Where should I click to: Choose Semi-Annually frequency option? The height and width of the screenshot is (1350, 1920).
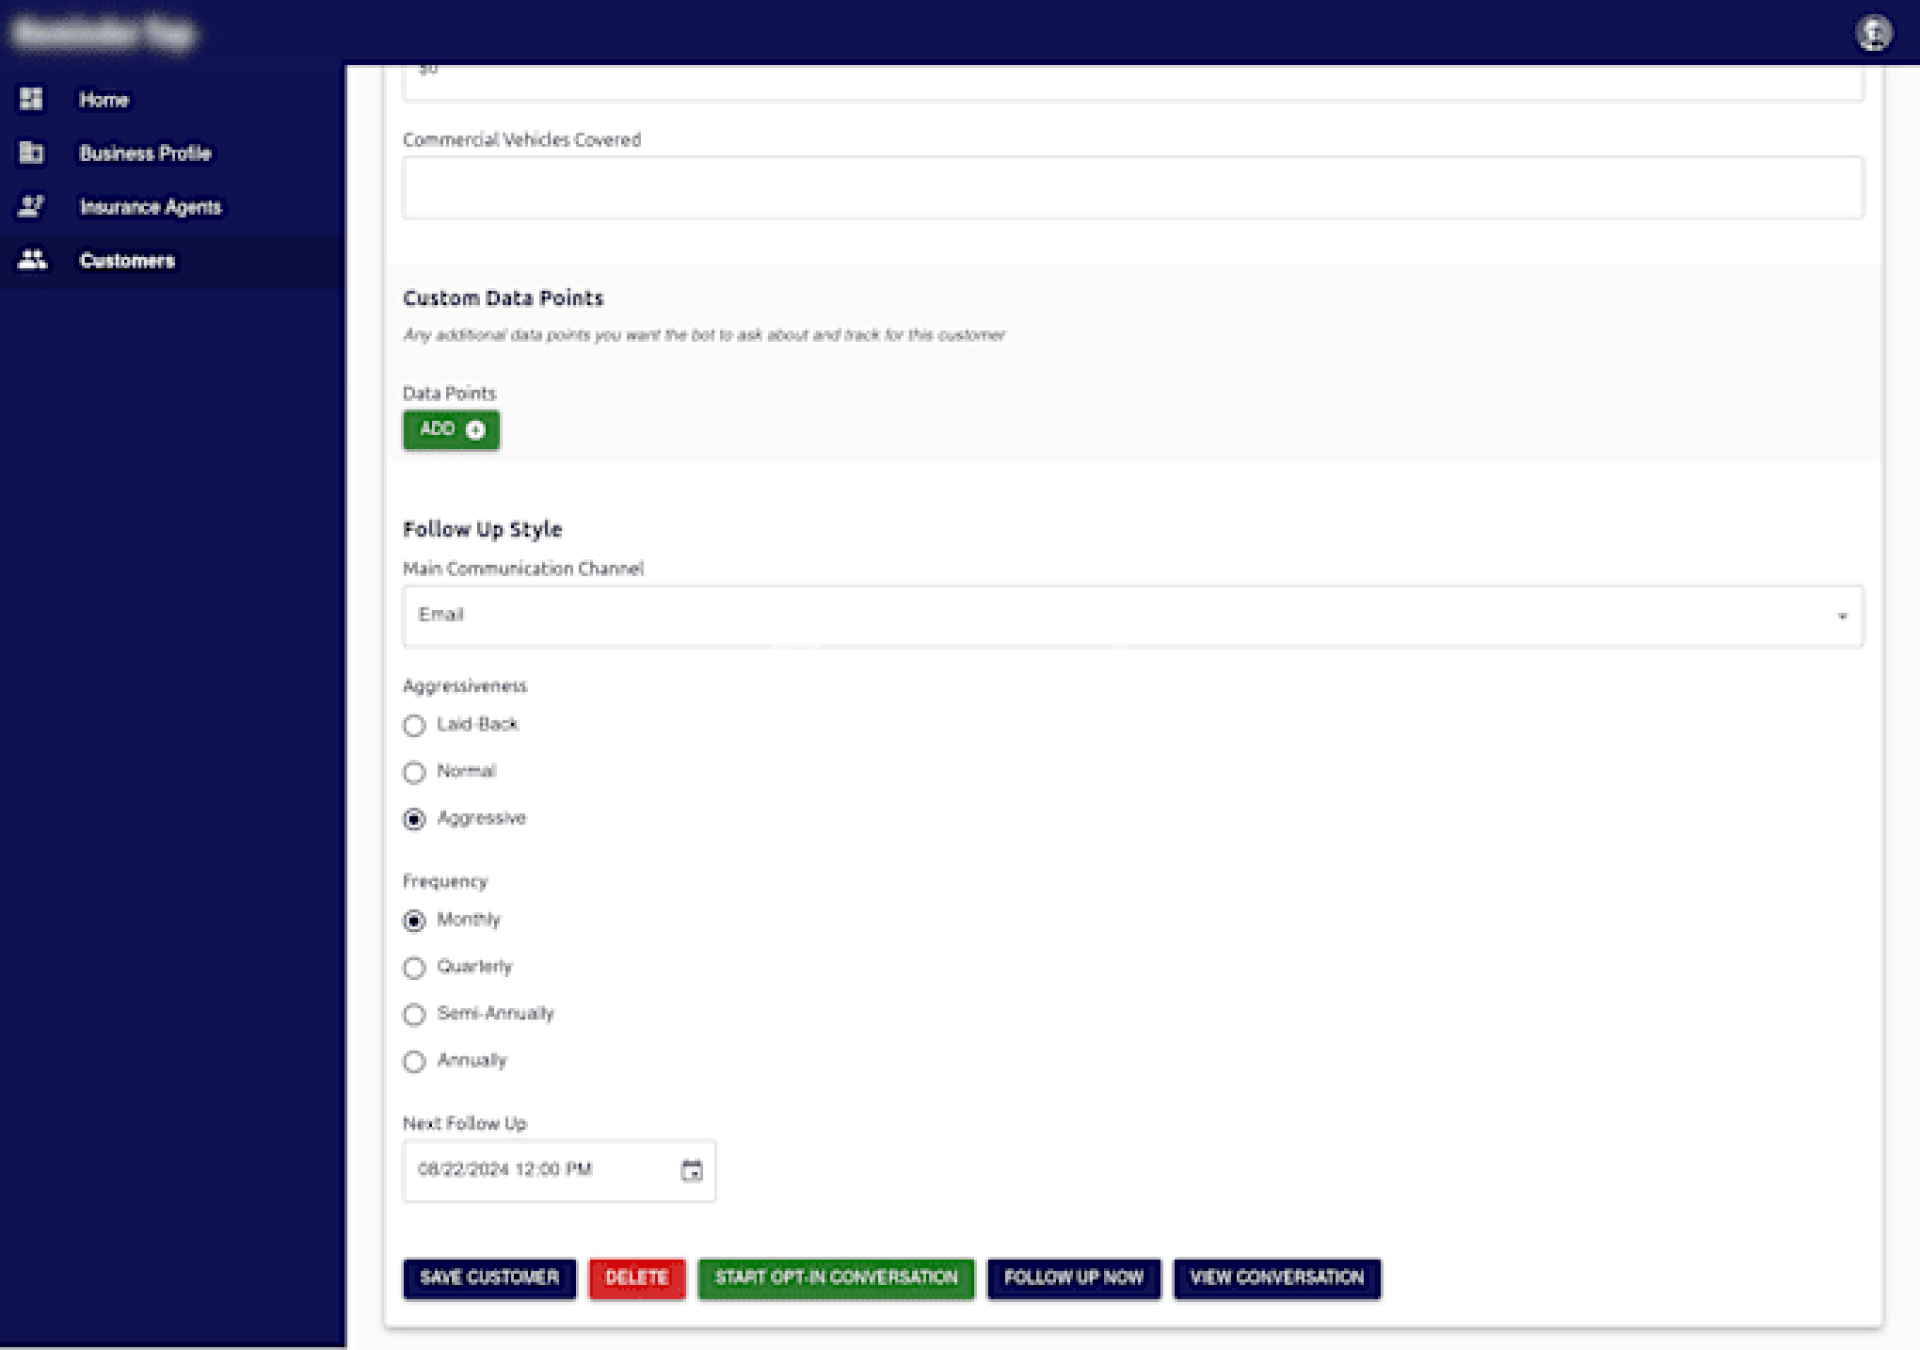414,1014
